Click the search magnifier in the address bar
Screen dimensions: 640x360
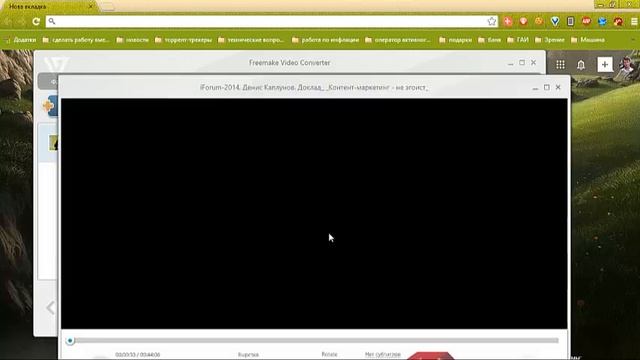pyautogui.click(x=51, y=21)
